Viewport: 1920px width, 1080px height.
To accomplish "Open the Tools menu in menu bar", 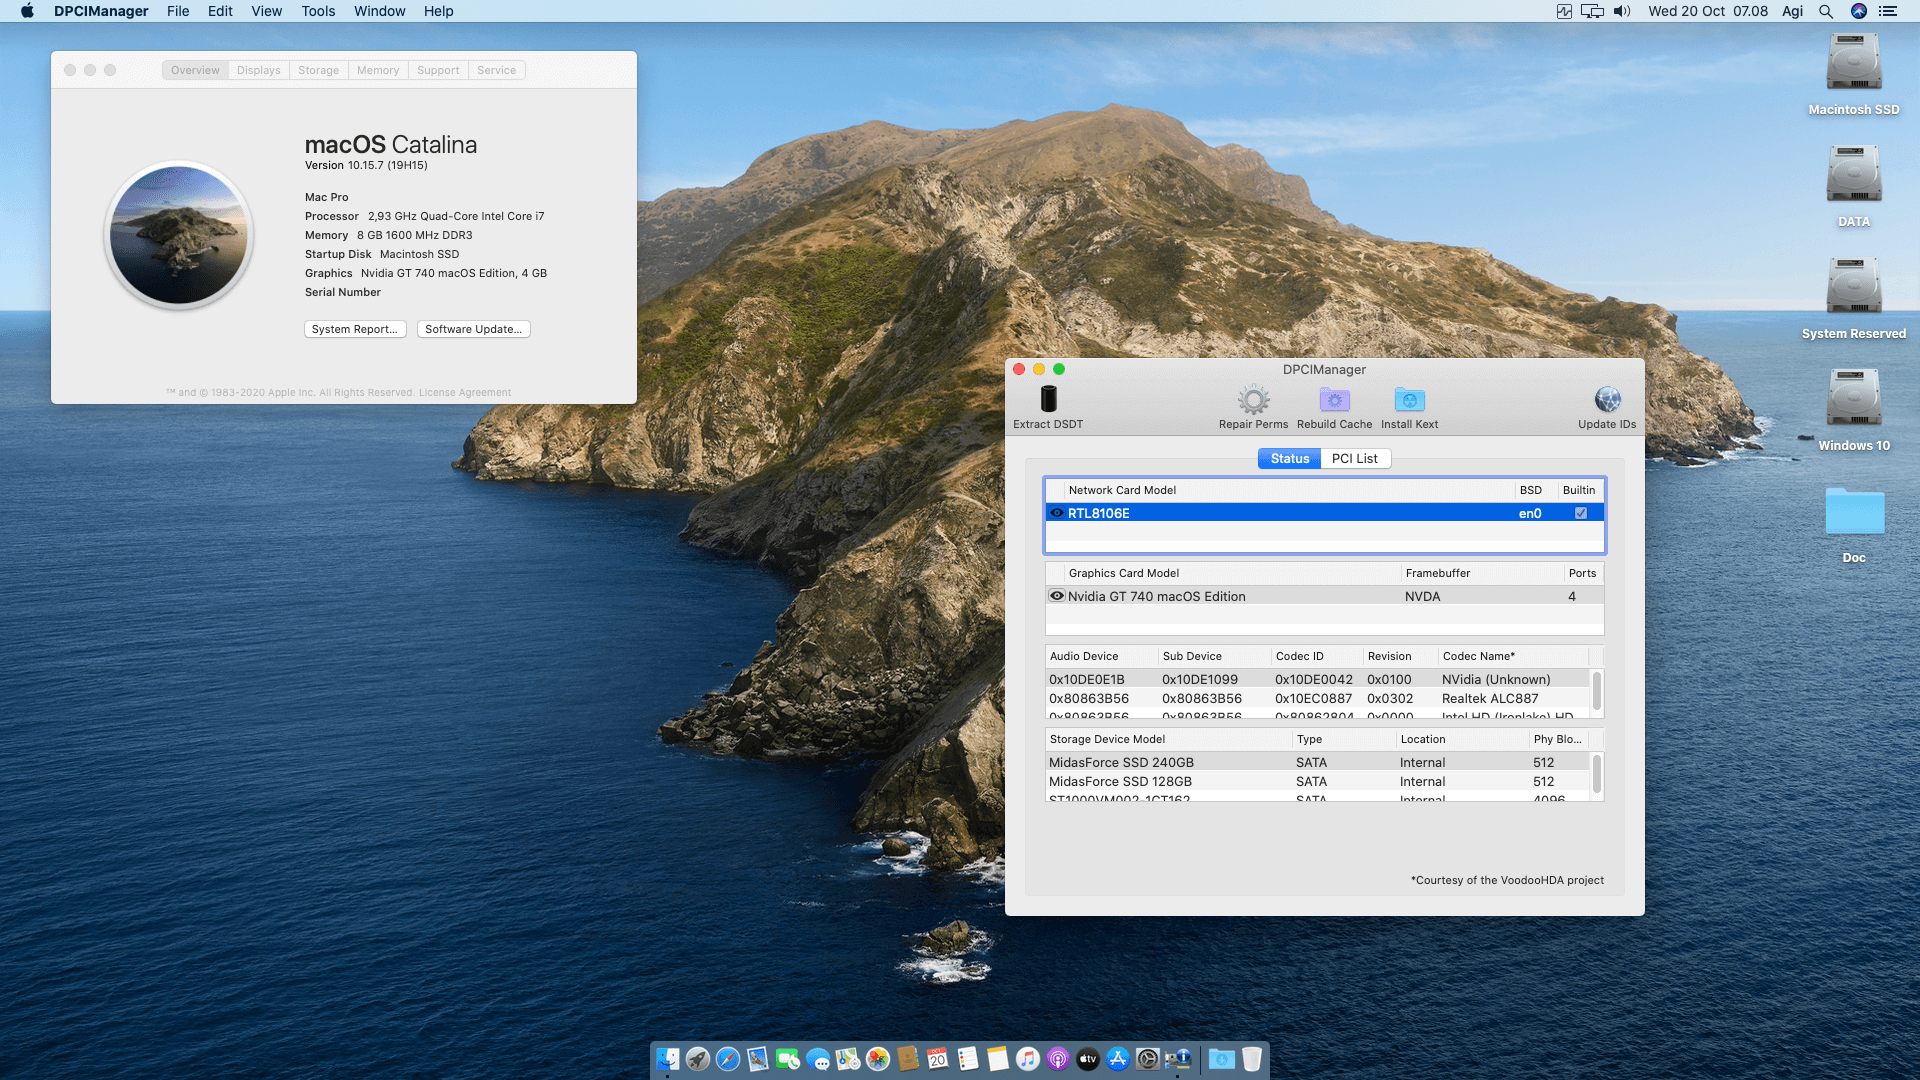I will point(318,11).
